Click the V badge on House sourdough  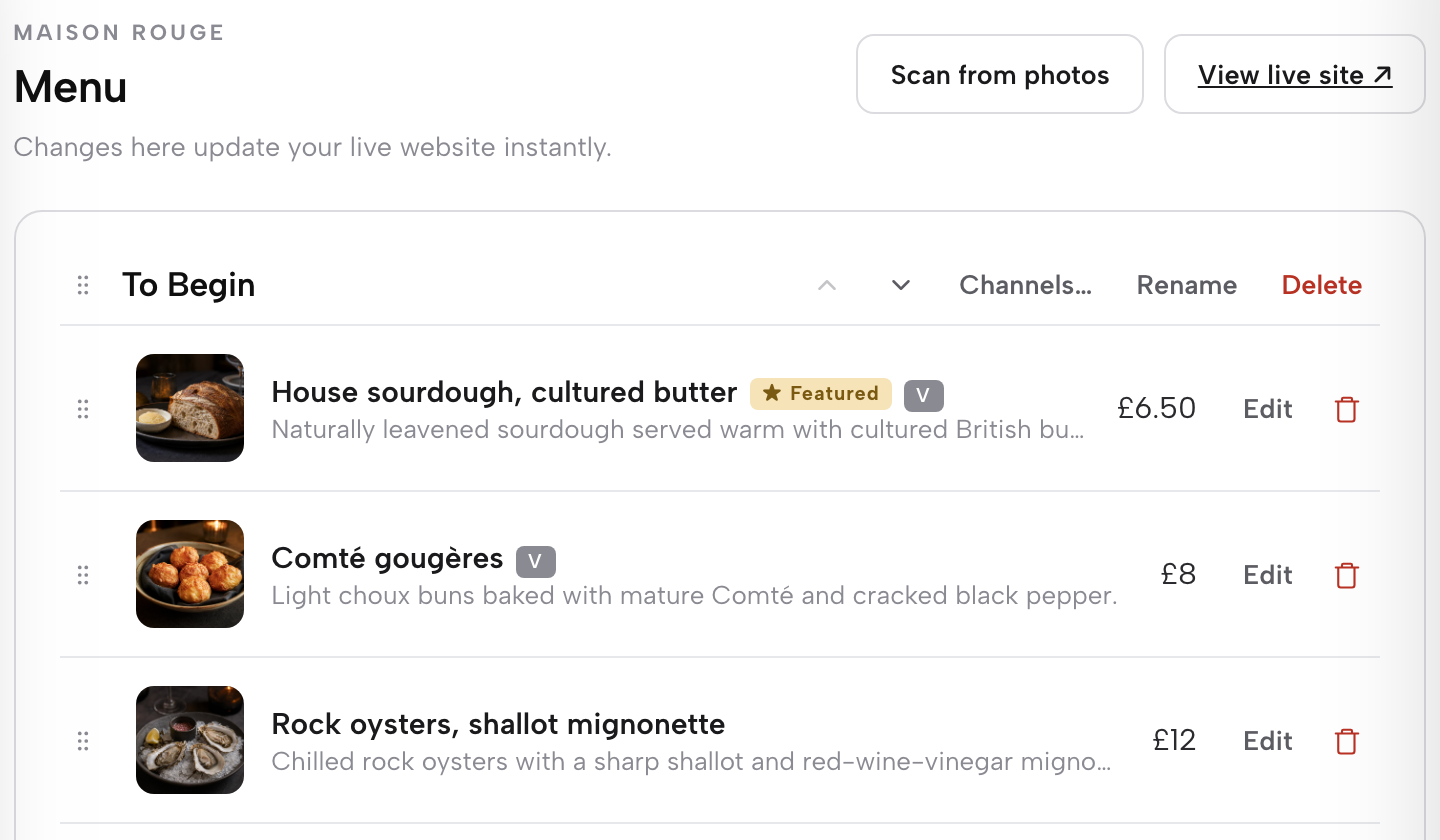(x=924, y=395)
